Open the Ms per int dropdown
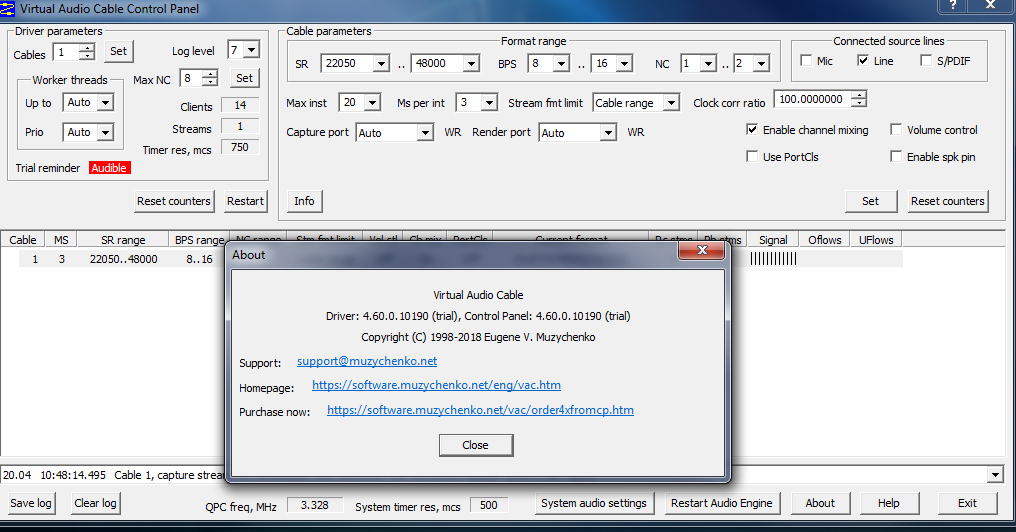The width and height of the screenshot is (1016, 532). [489, 102]
